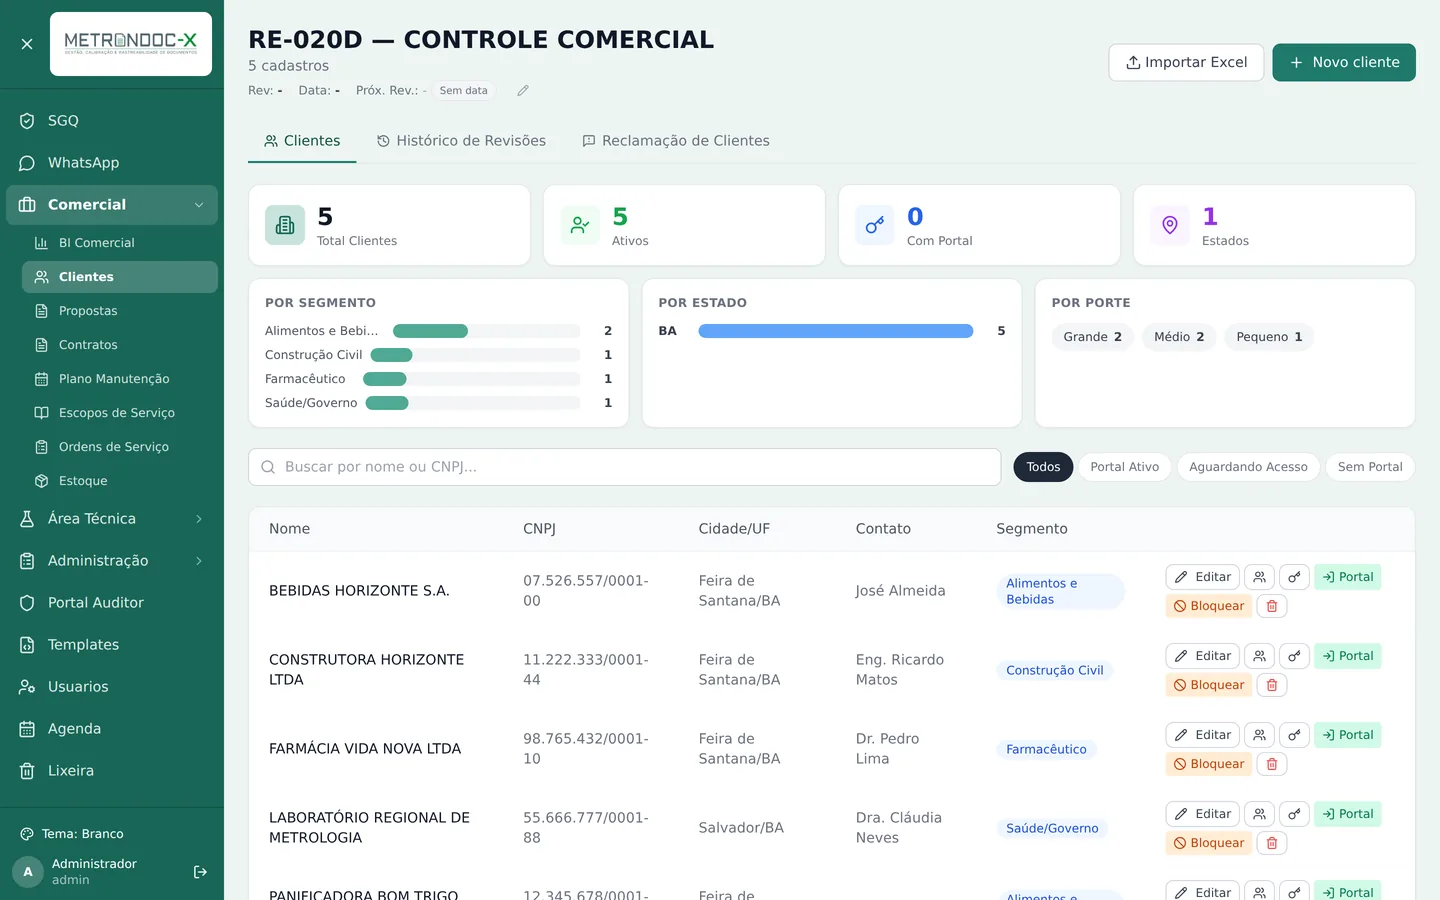The width and height of the screenshot is (1440, 900).
Task: Delete CONSTRUTORA HORIZONTE LTDA with trash icon
Action: click(x=1272, y=685)
